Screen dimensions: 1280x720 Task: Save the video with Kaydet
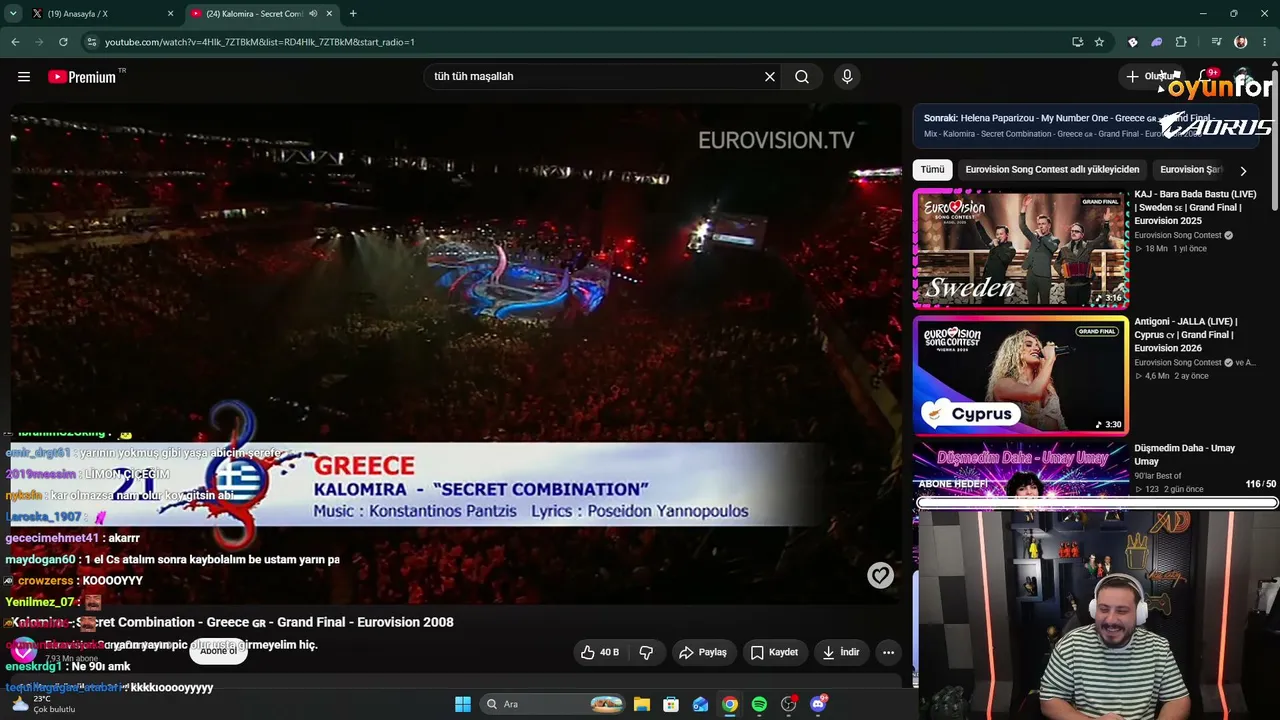pyautogui.click(x=774, y=653)
